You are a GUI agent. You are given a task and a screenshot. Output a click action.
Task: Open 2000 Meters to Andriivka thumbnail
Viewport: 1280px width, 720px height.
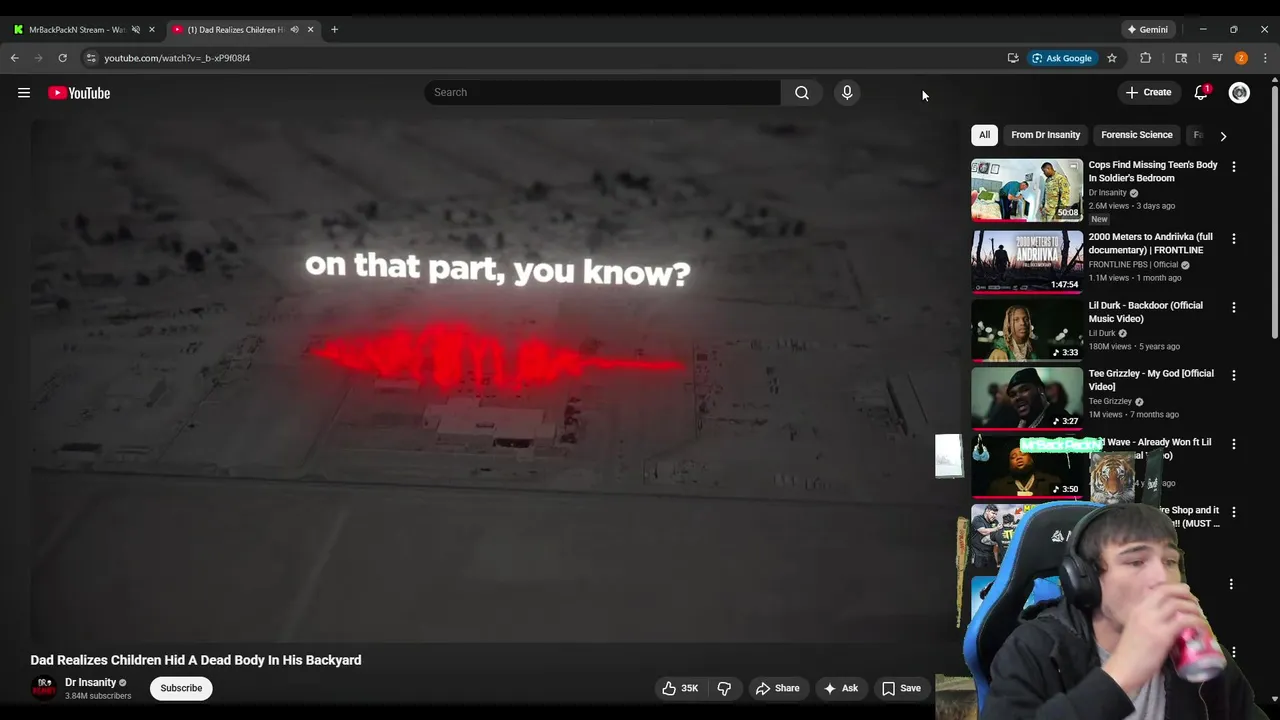pyautogui.click(x=1027, y=262)
